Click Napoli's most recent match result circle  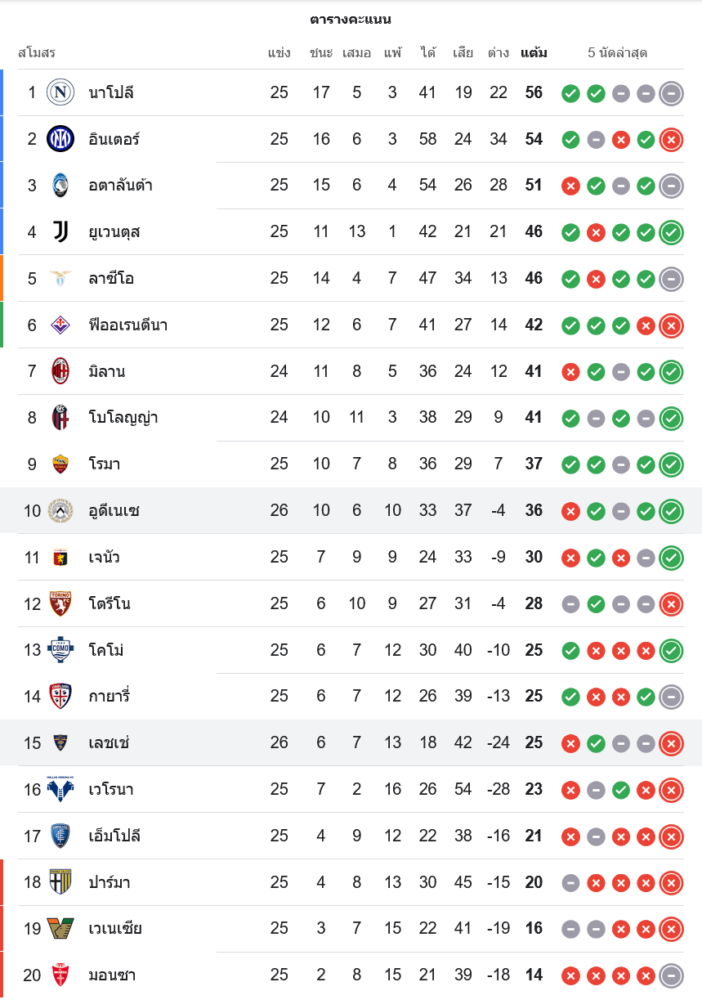(672, 93)
